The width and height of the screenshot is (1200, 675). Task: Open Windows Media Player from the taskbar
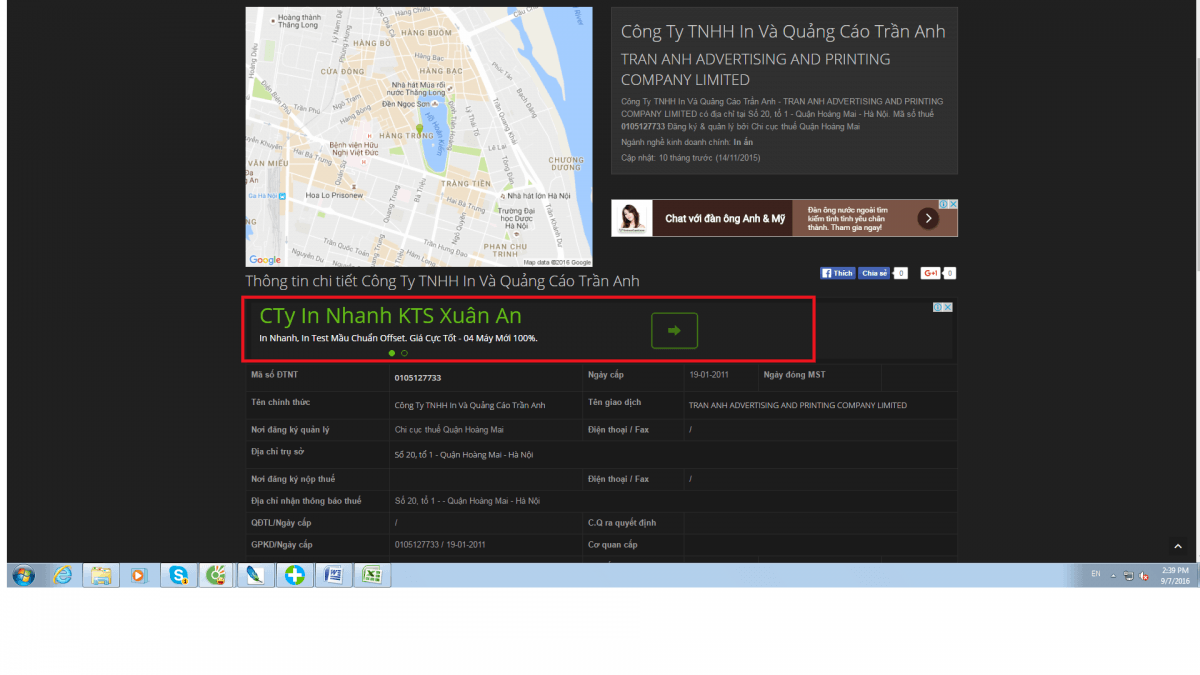[140, 575]
